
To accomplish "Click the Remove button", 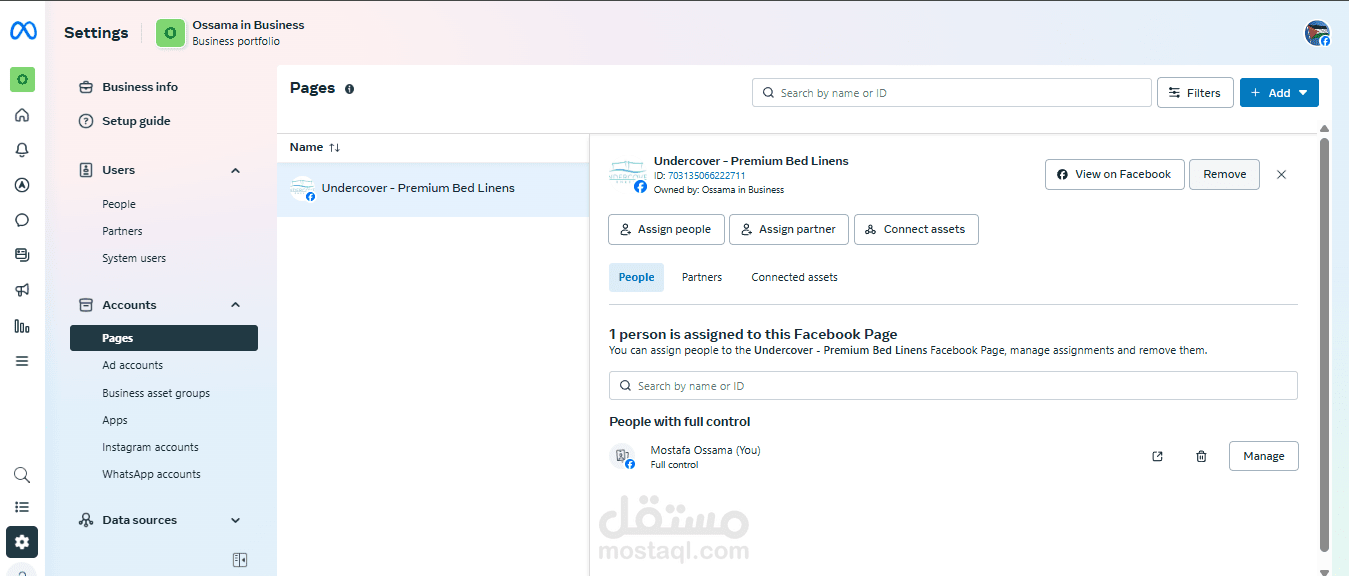I will (1224, 174).
